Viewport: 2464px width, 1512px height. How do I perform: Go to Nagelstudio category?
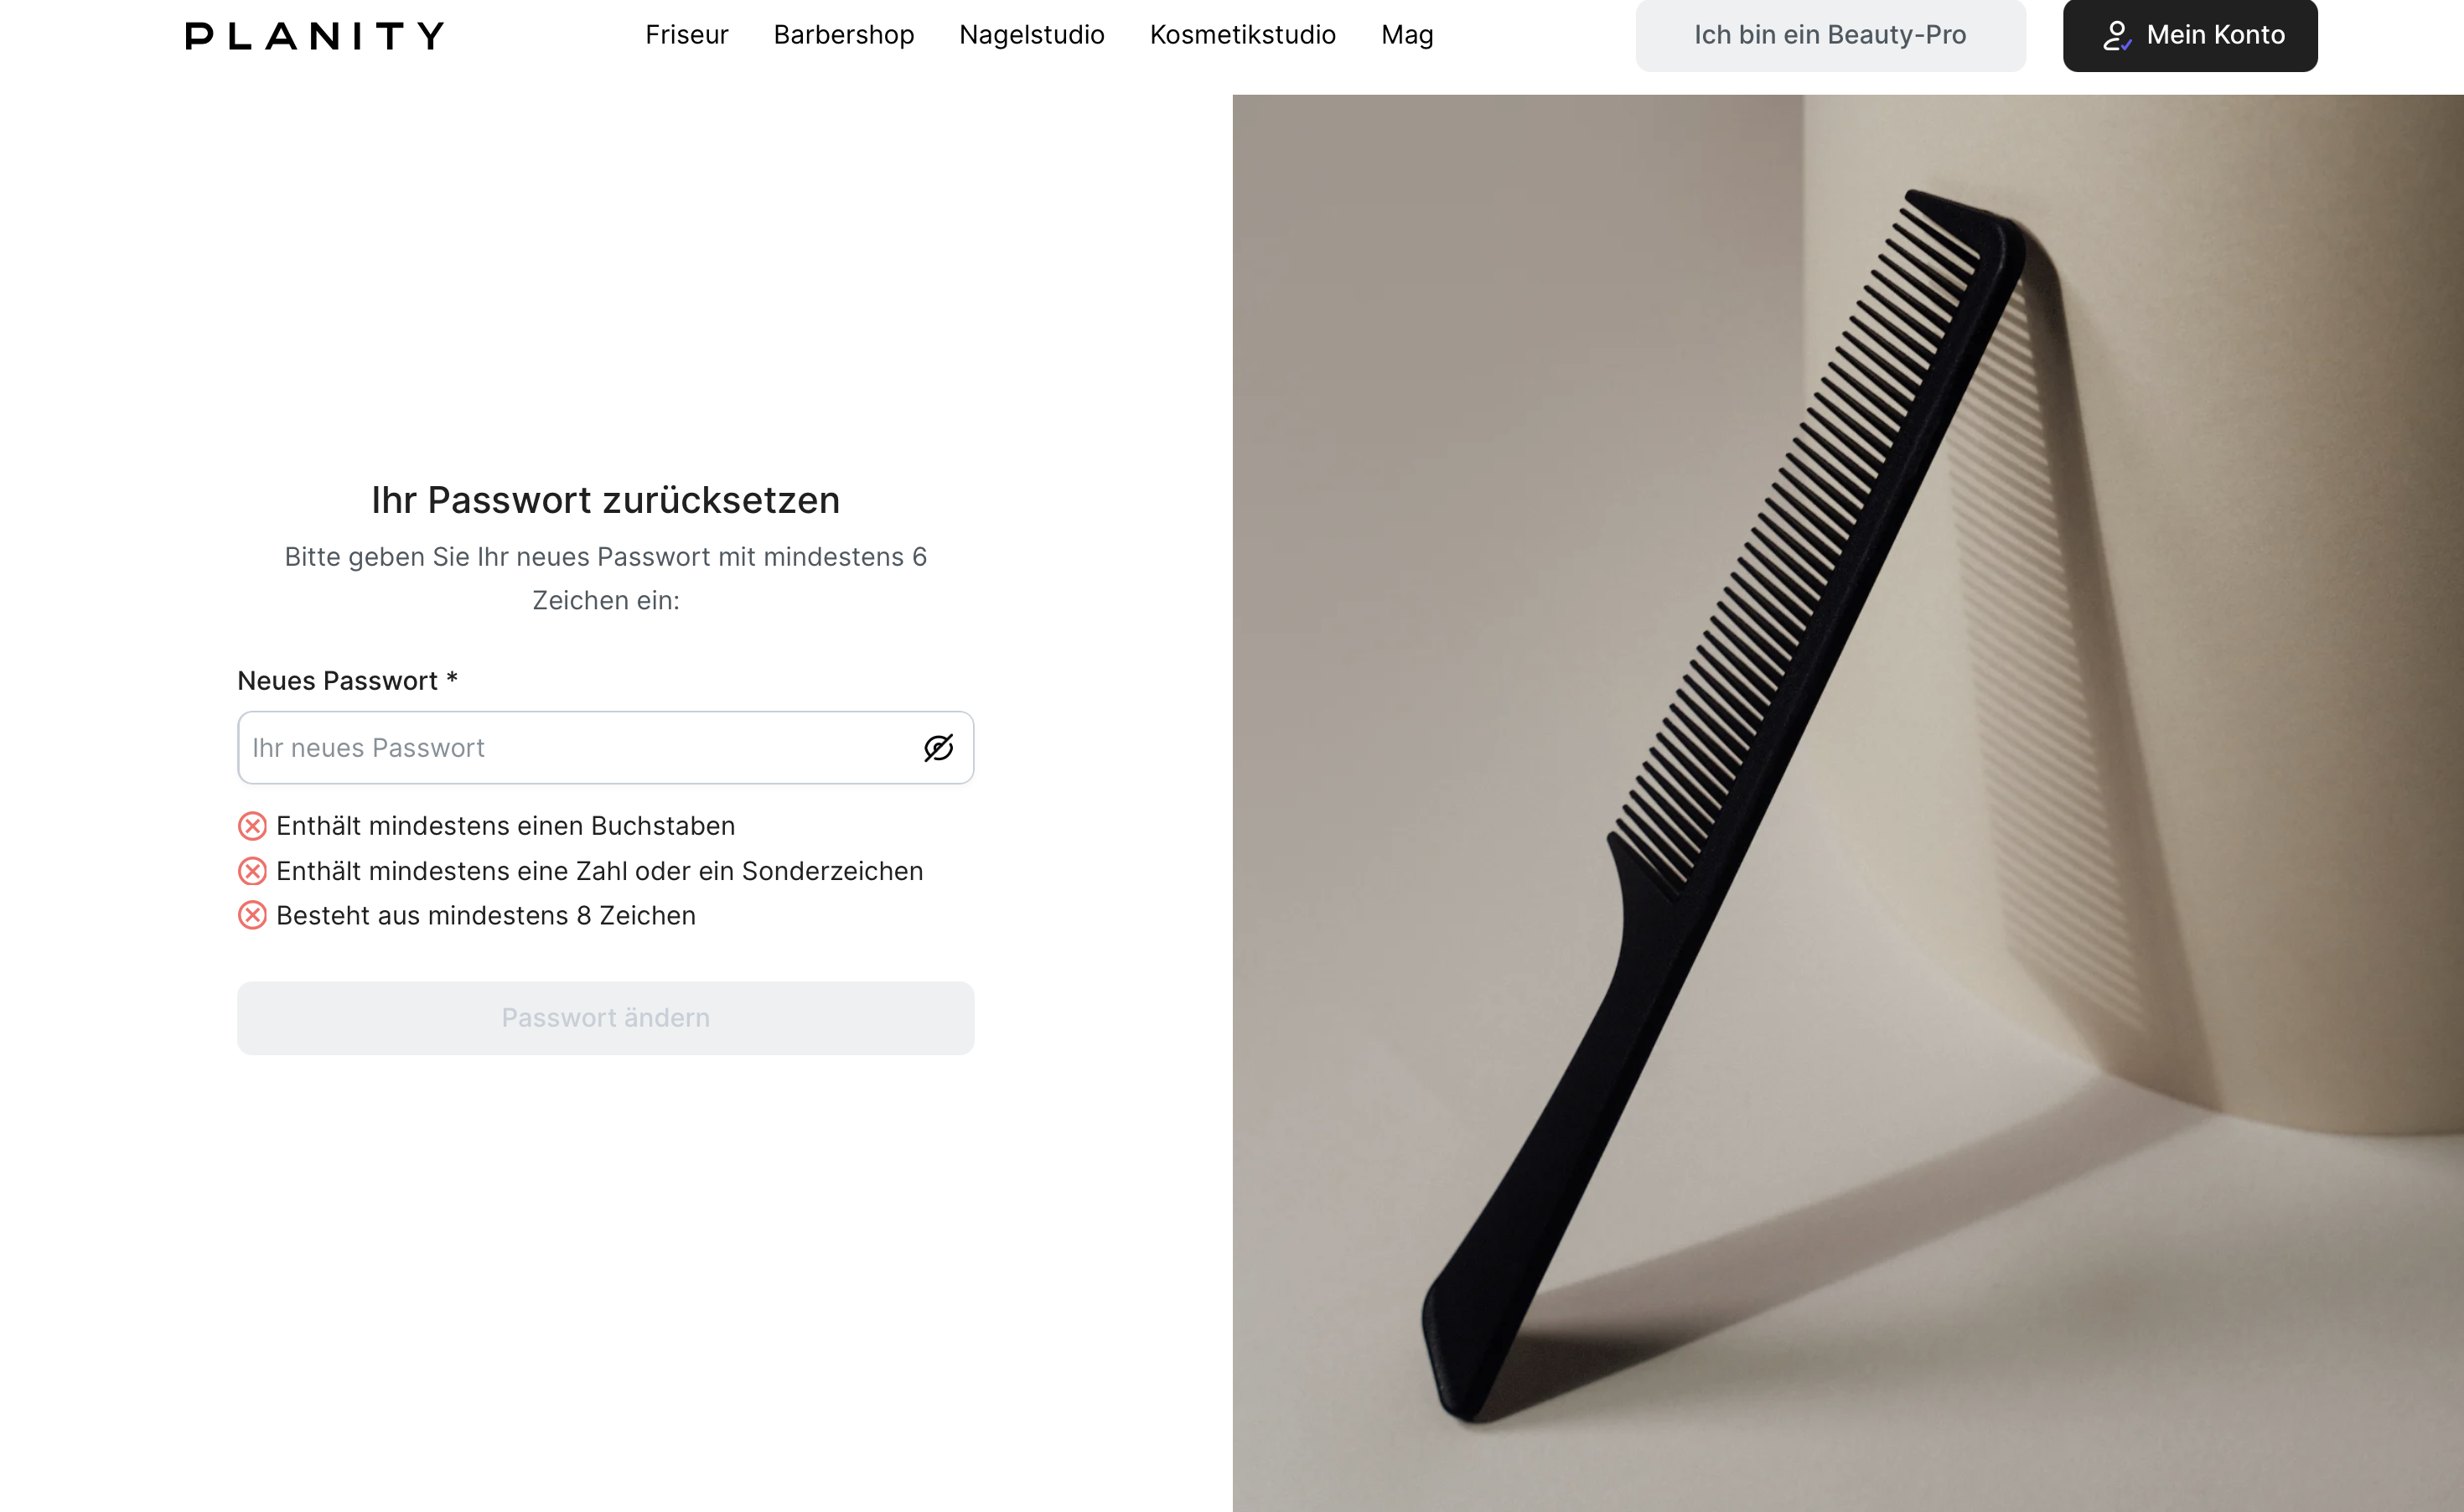pyautogui.click(x=1032, y=35)
